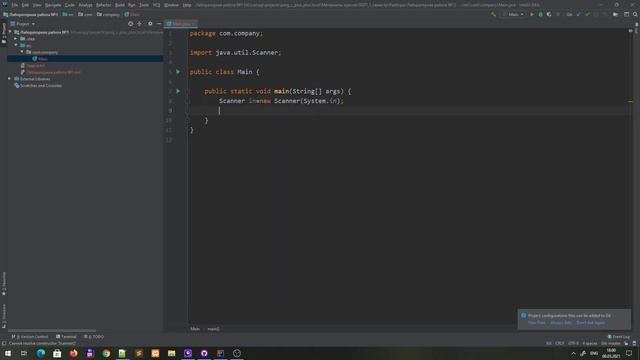The image size is (640, 360).
Task: Open the TODO tool window
Action: (x=94, y=337)
